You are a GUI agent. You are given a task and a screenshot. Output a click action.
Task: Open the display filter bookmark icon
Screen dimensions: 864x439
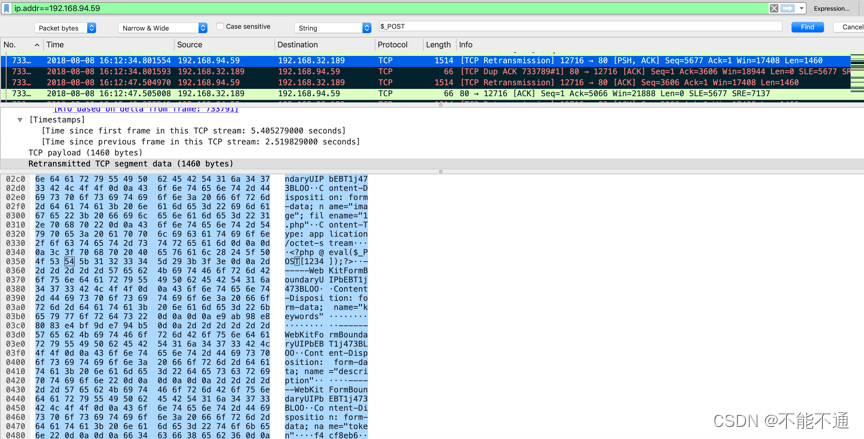[x=6, y=8]
